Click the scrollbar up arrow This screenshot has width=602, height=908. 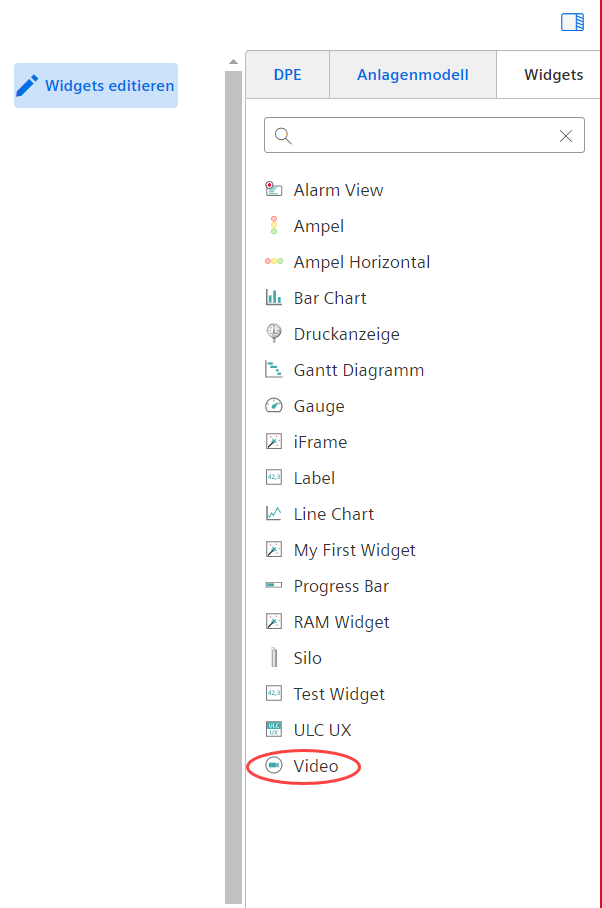(234, 62)
